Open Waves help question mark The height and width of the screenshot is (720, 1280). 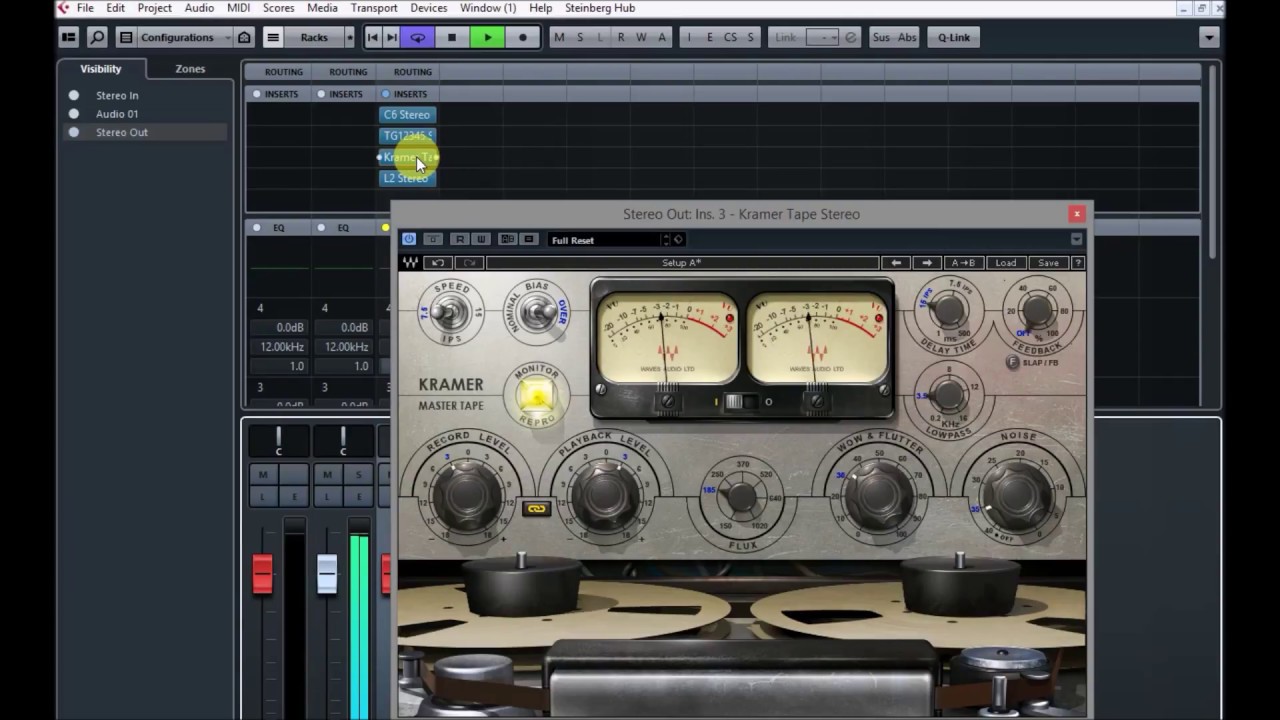coord(1077,263)
